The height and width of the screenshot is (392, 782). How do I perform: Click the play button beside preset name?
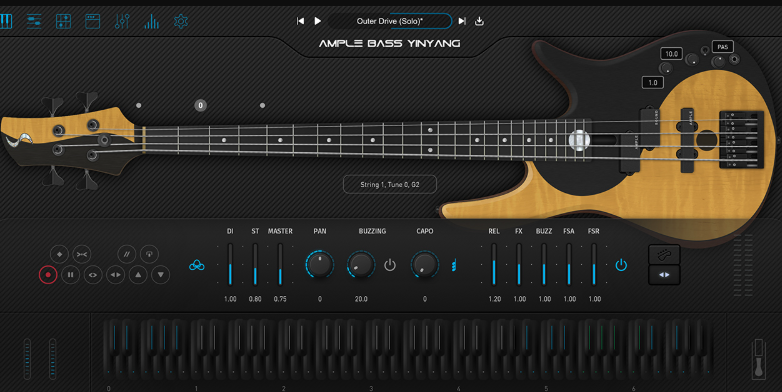click(318, 21)
